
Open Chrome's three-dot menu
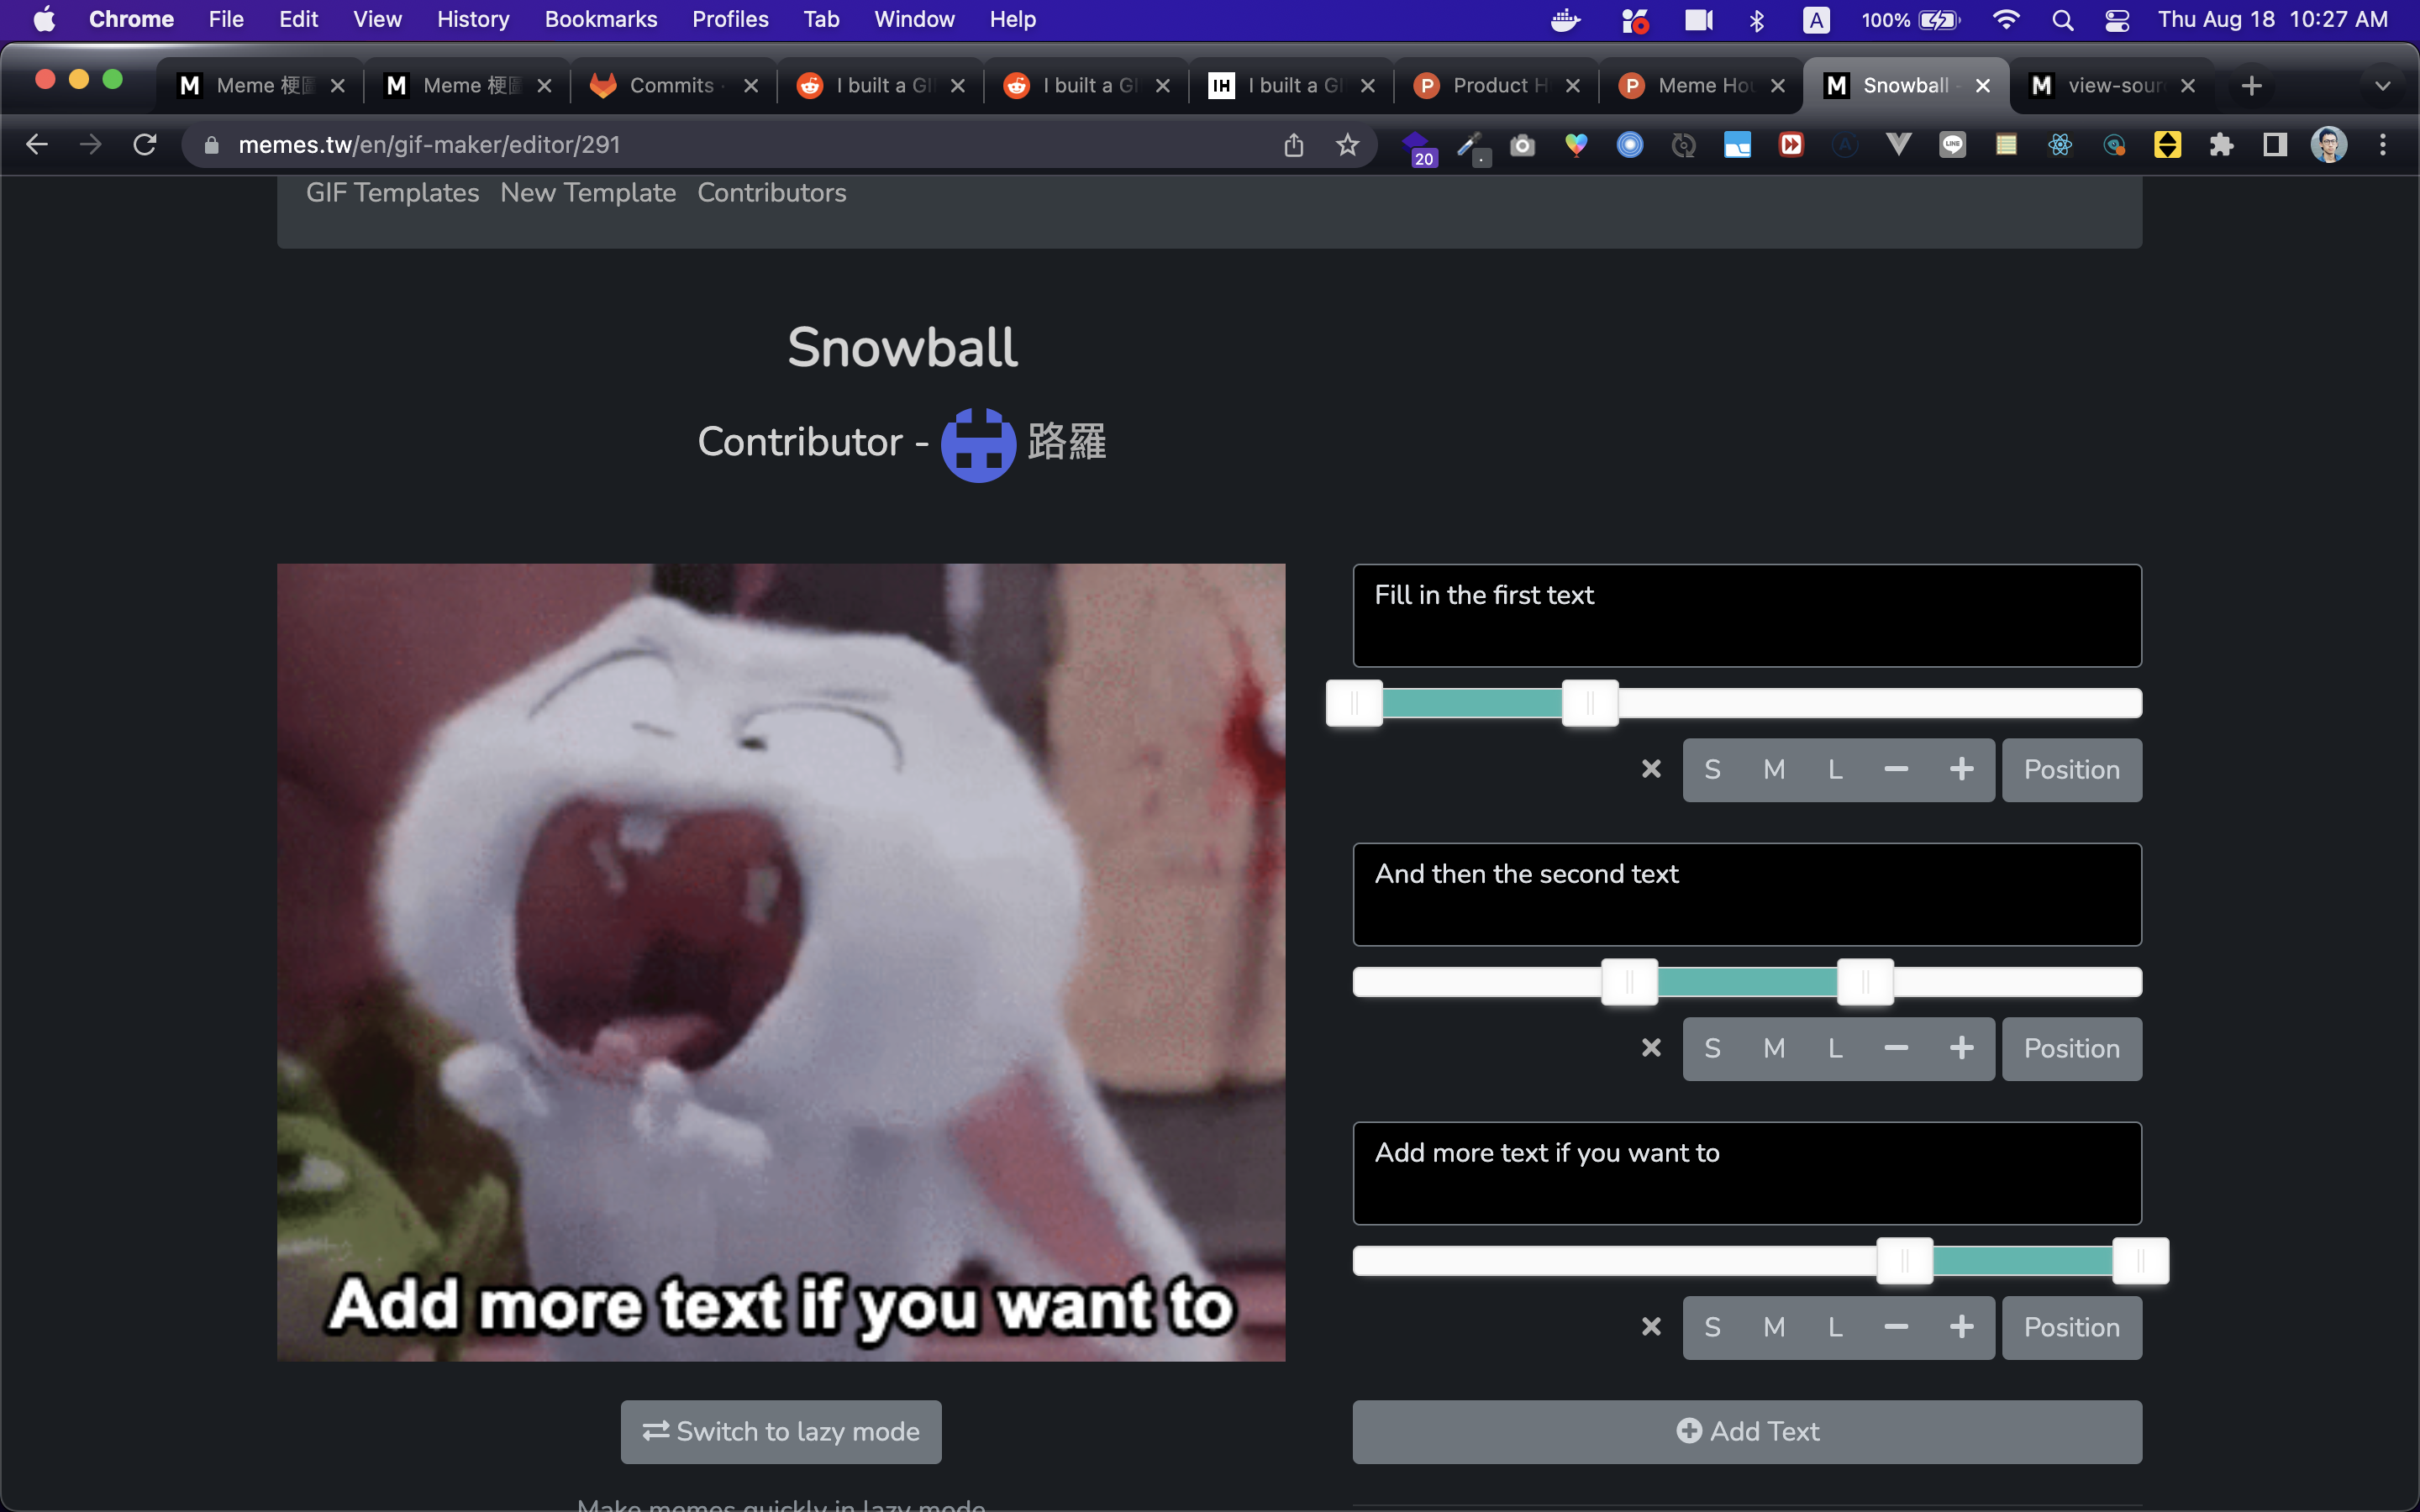pyautogui.click(x=2383, y=145)
